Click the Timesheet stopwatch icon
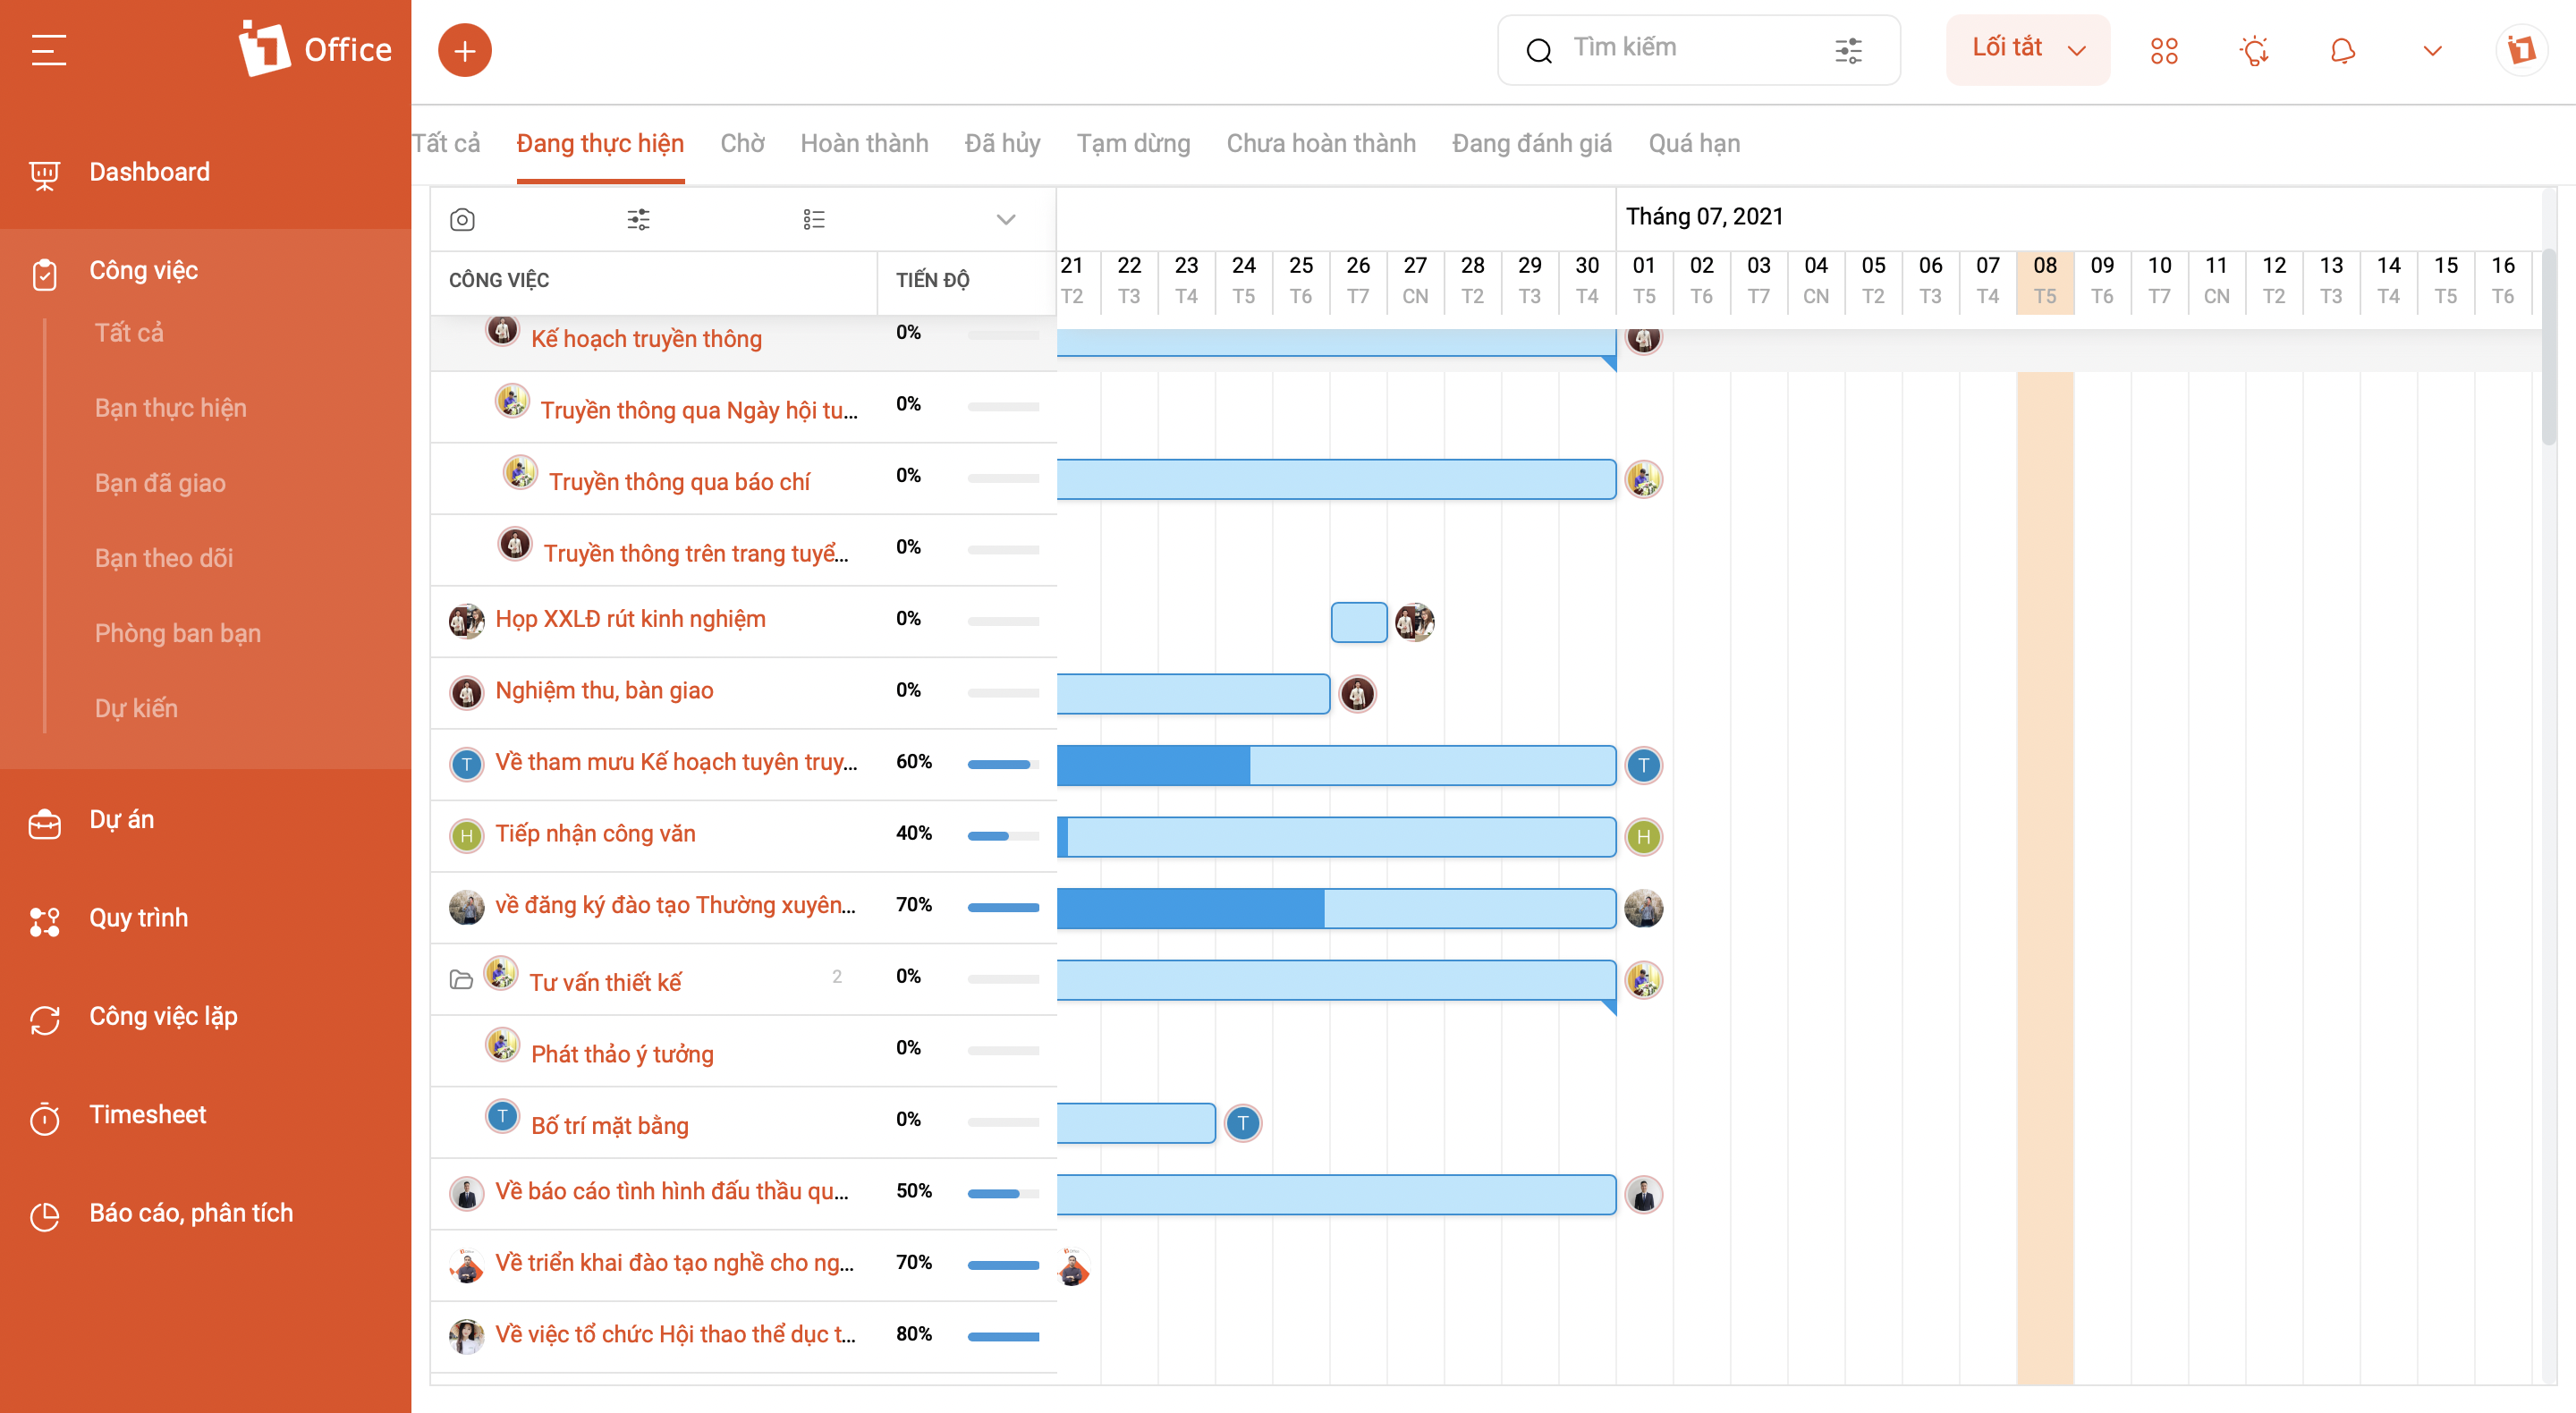Screen dimensions: 2576x1413 [x=44, y=1117]
